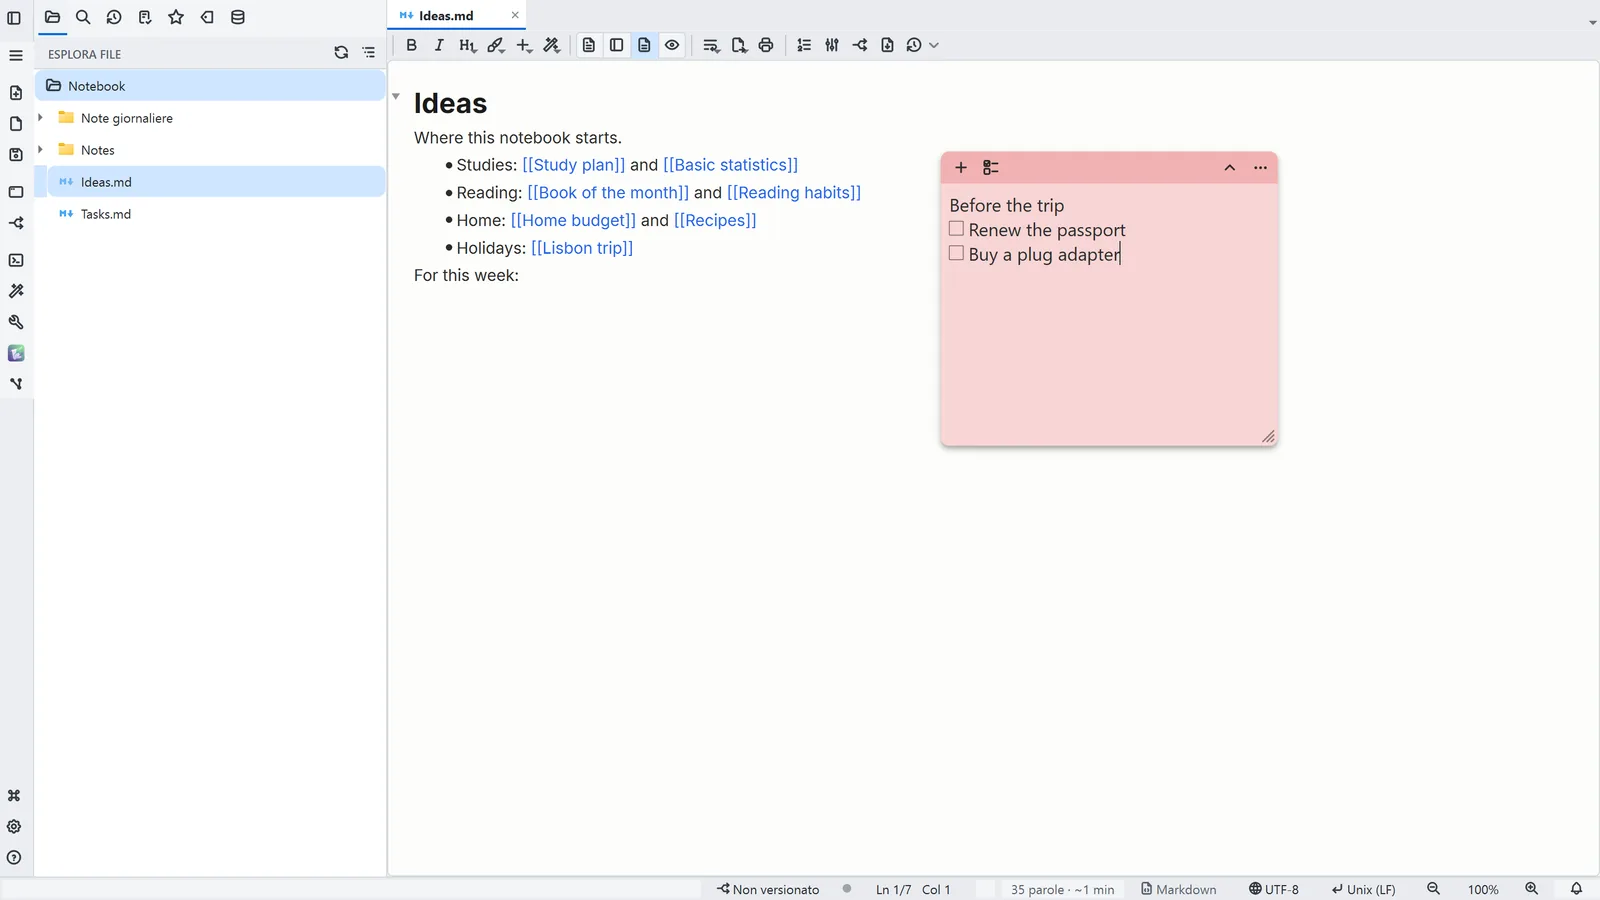The width and height of the screenshot is (1600, 900).
Task: Check the Buy a plug adapter checkbox
Action: coord(956,254)
